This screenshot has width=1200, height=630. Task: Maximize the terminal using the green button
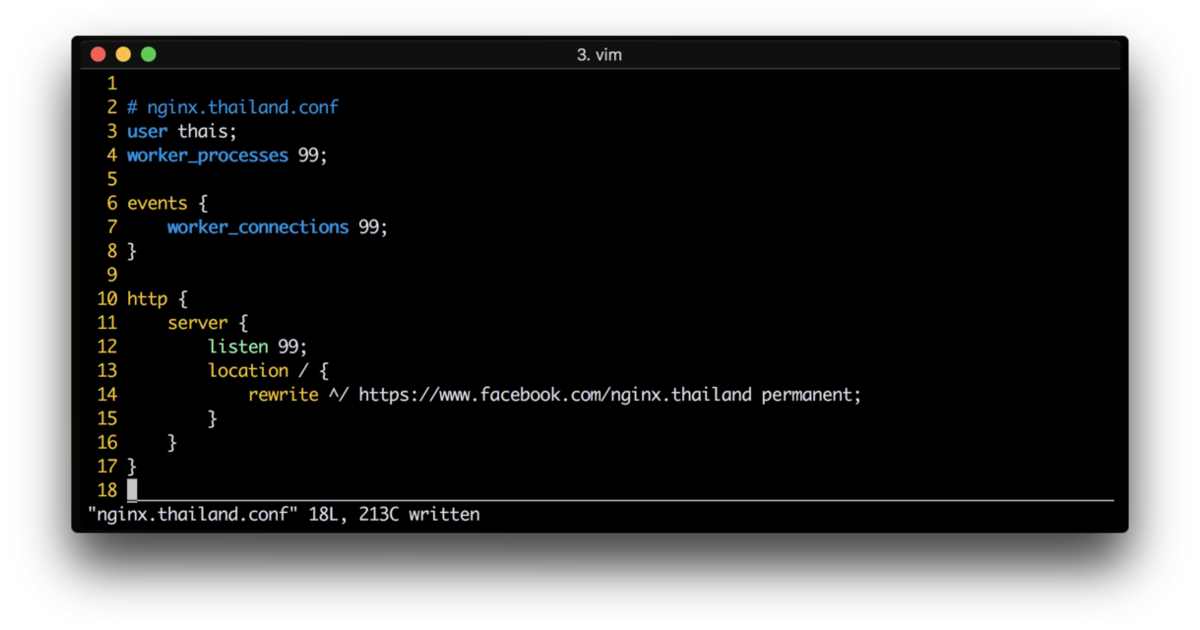pos(148,55)
